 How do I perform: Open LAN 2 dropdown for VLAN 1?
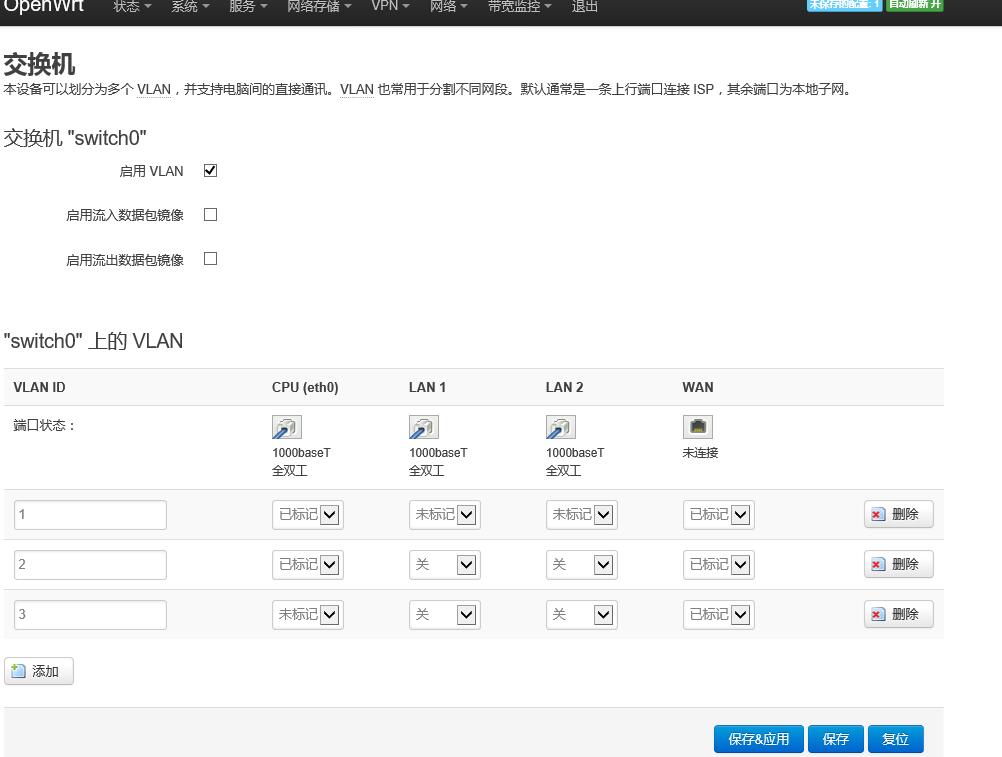click(x=582, y=515)
